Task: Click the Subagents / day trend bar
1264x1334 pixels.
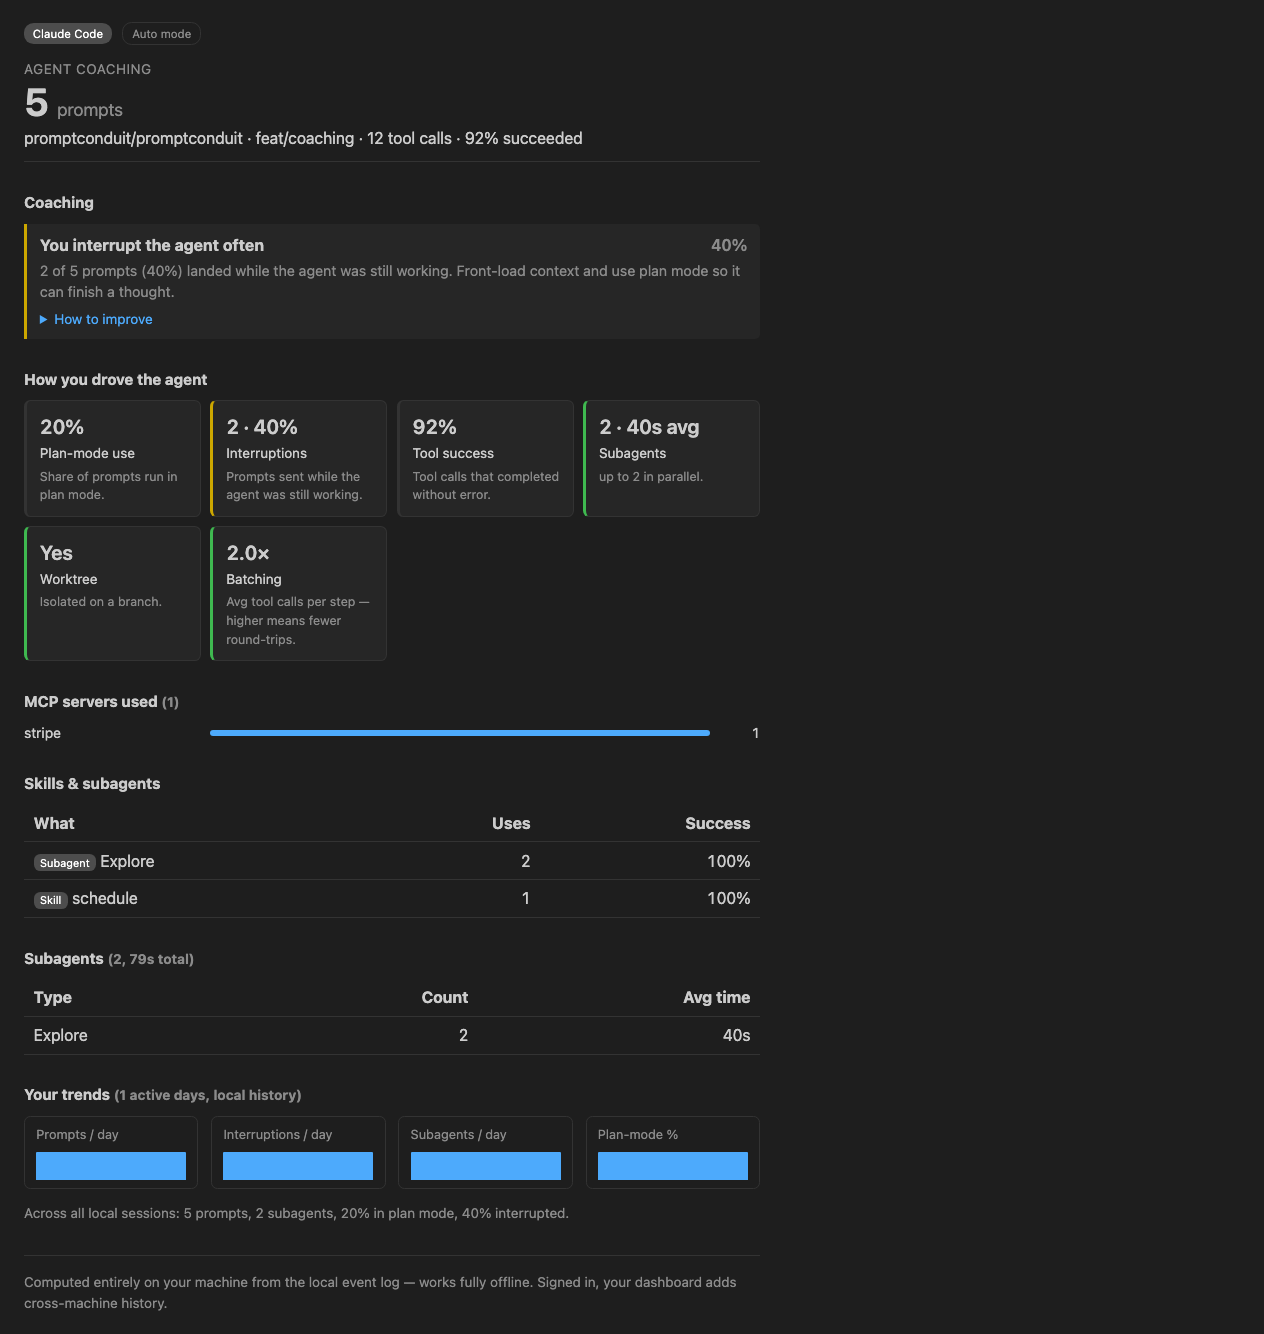Action: click(x=486, y=1166)
